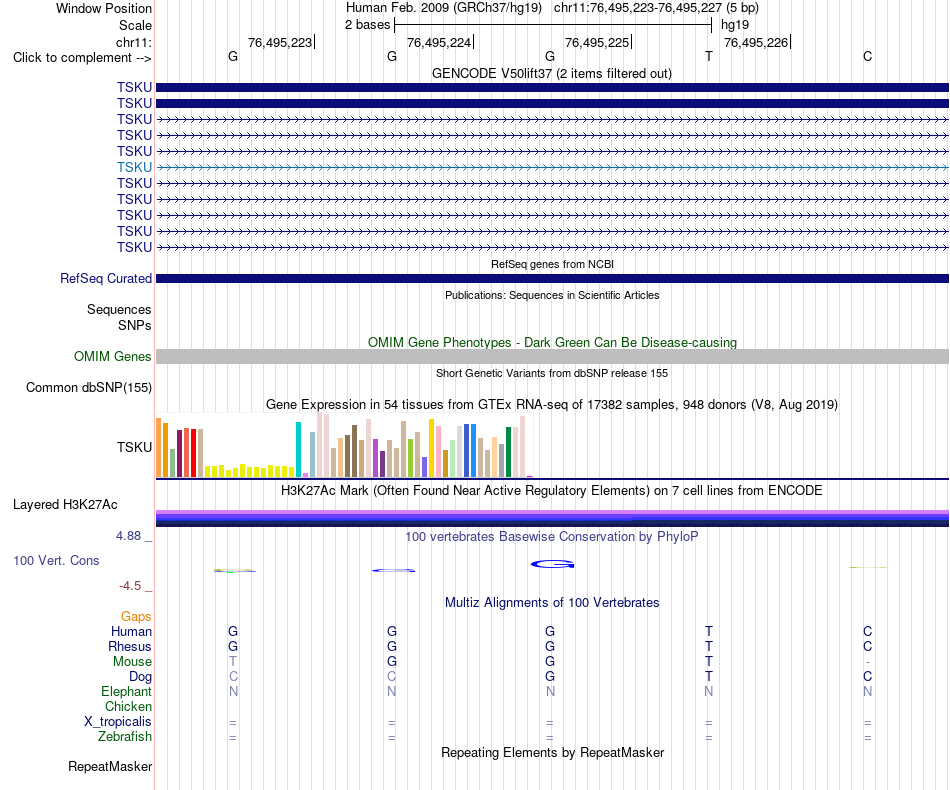Click the hg19 text beside the scale bar

pyautogui.click(x=735, y=25)
